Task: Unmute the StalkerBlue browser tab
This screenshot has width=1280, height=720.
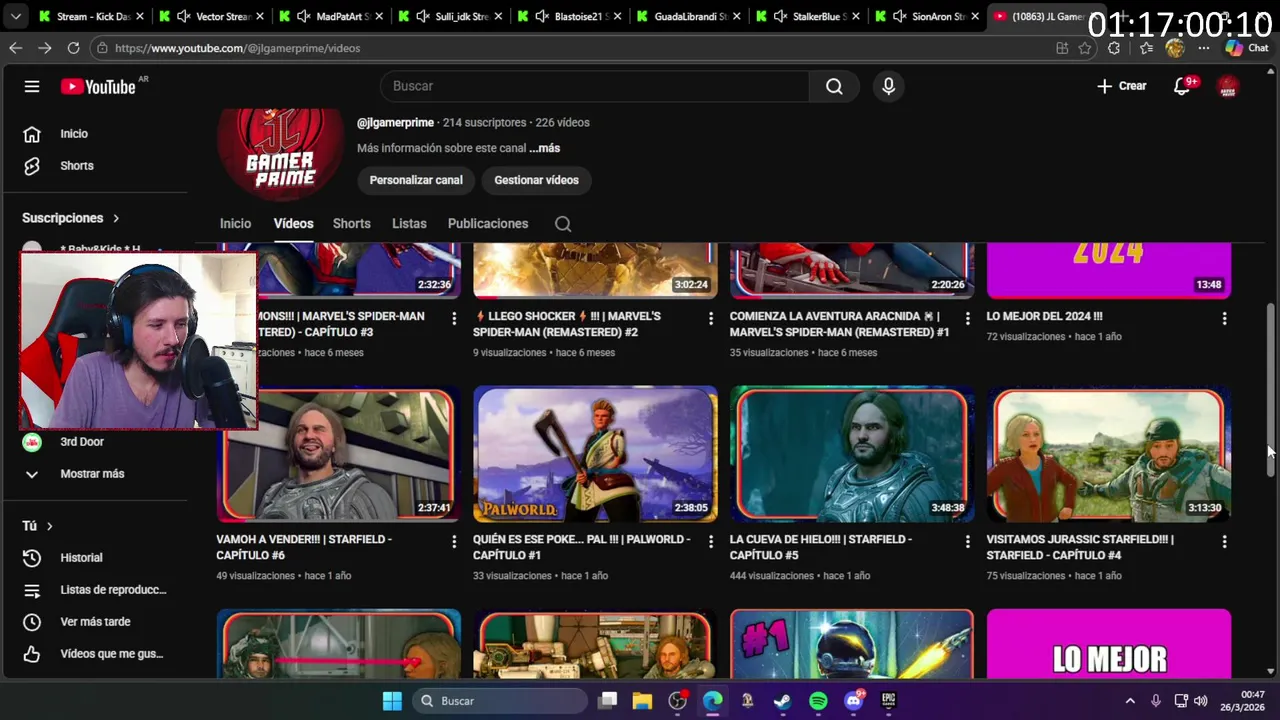Action: 781,17
